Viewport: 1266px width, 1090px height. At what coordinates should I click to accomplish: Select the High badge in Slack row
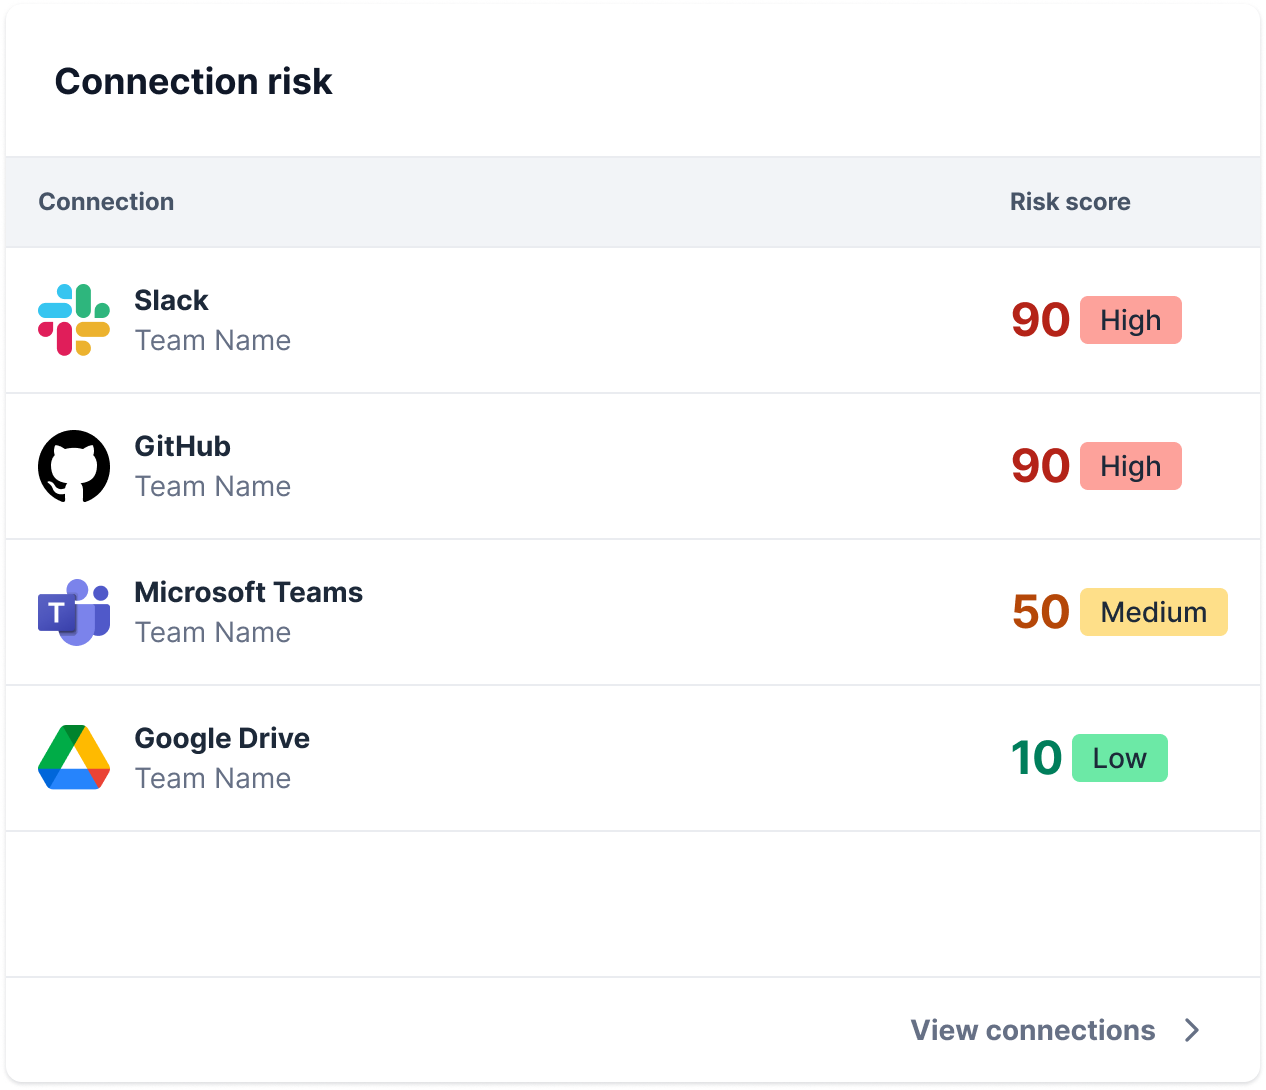(1131, 320)
